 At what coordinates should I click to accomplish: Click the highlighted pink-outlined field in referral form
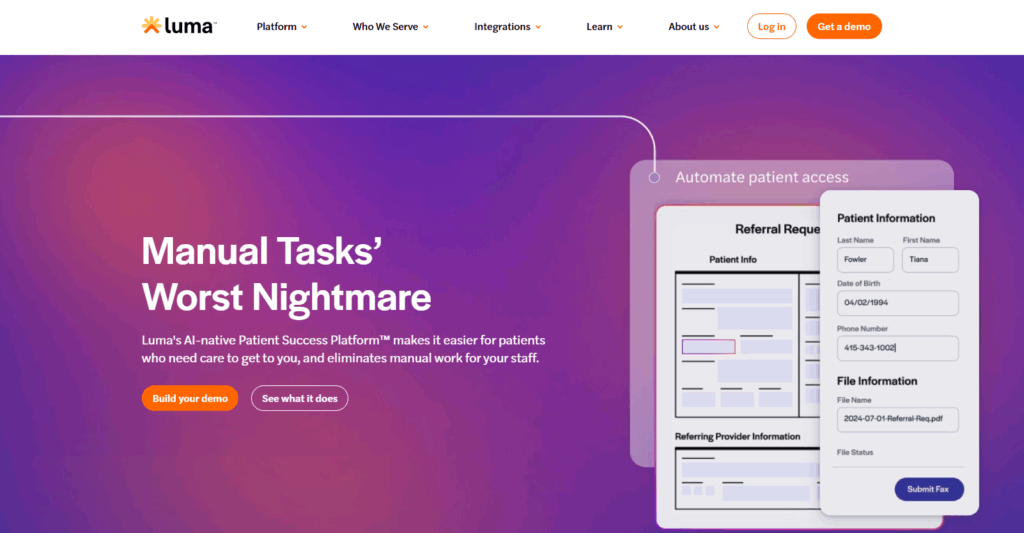coord(709,347)
